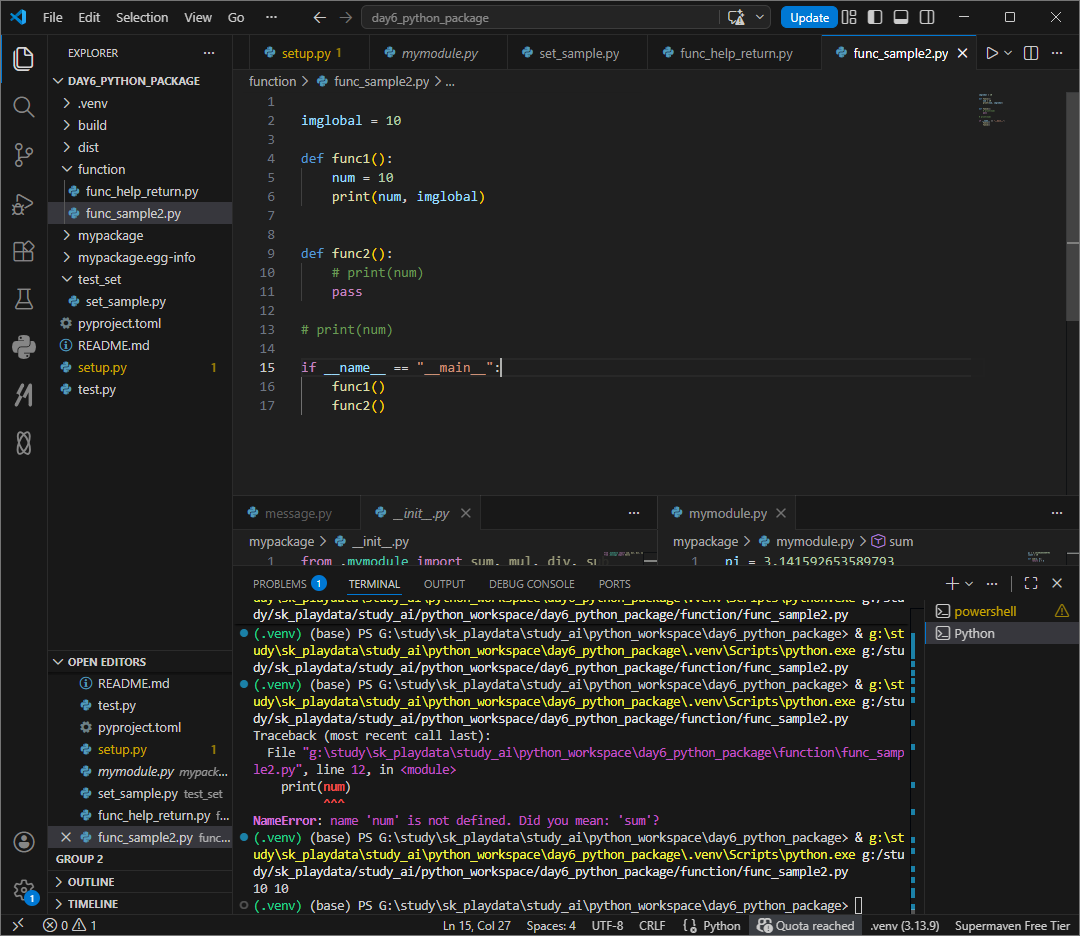The width and height of the screenshot is (1080, 936).
Task: Open the View menu
Action: coord(198,17)
